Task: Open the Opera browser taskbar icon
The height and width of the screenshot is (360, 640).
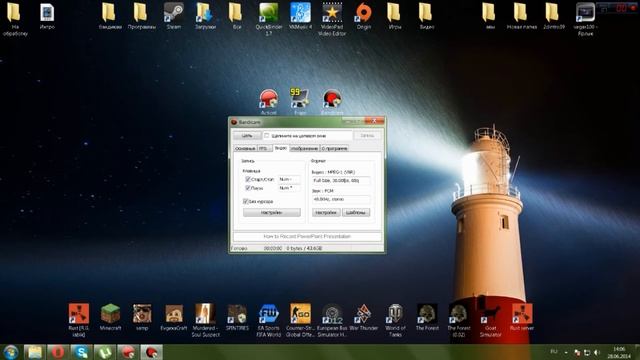Action: coord(58,352)
